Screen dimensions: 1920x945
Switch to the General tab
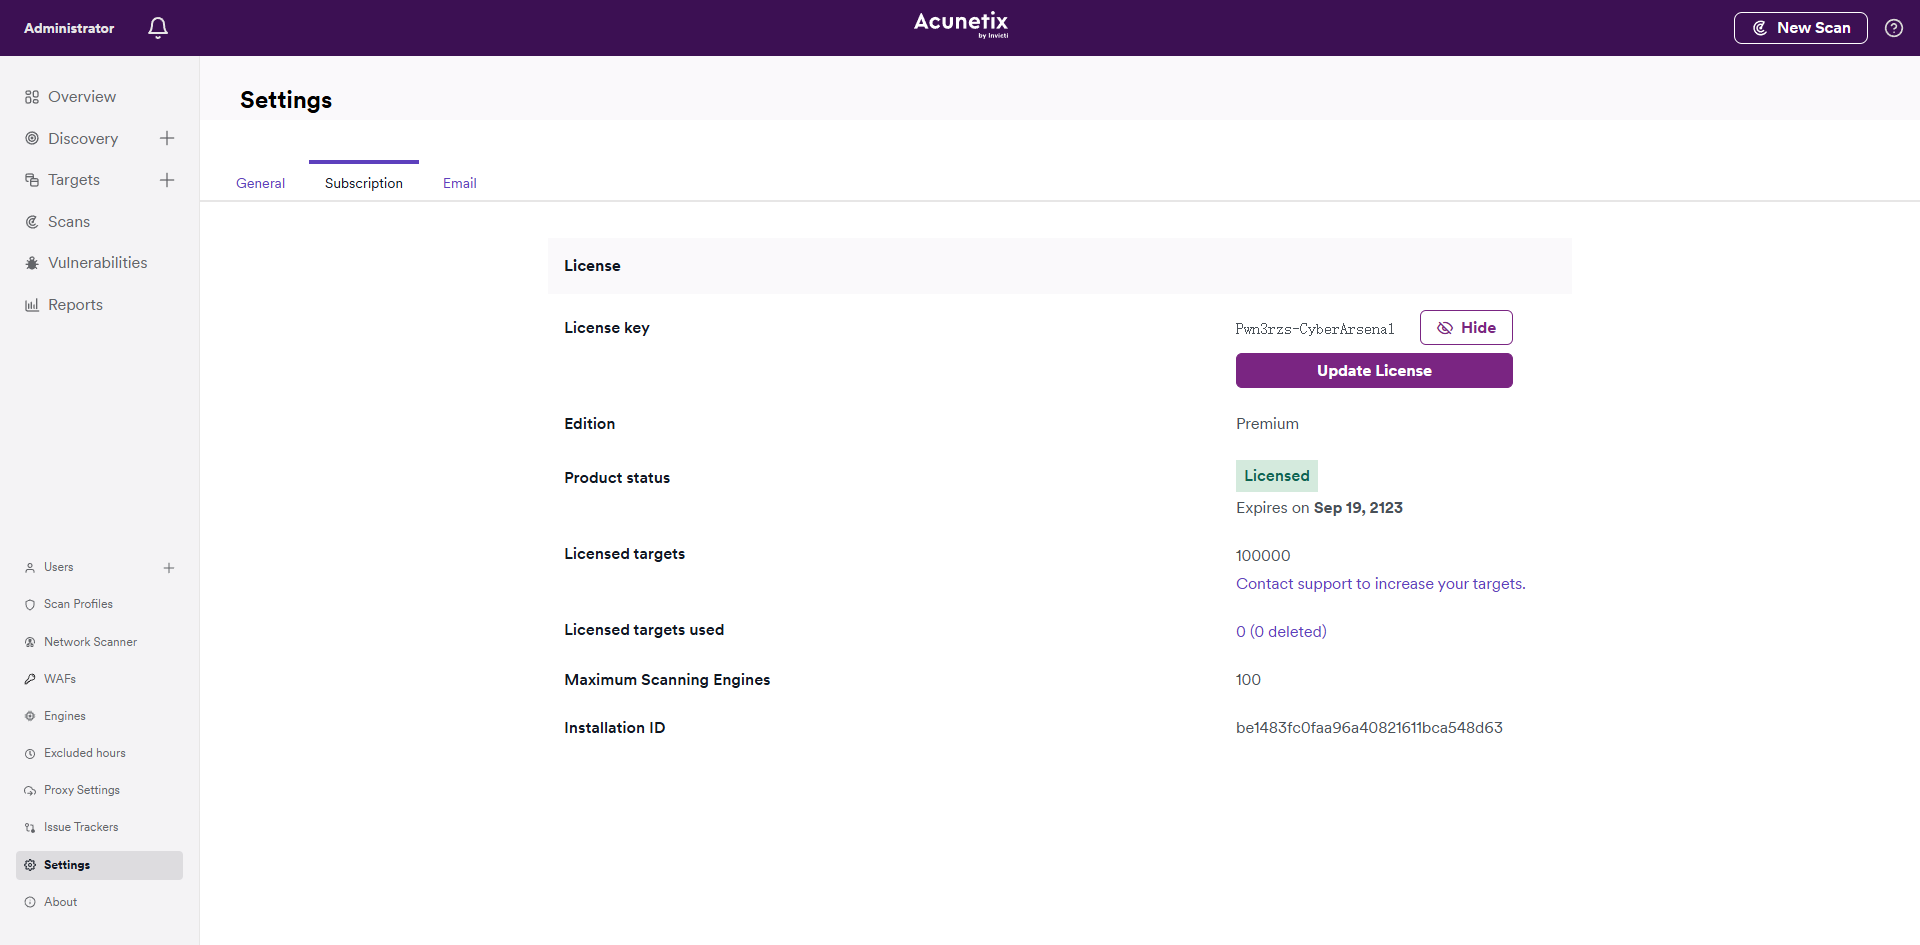click(x=260, y=183)
